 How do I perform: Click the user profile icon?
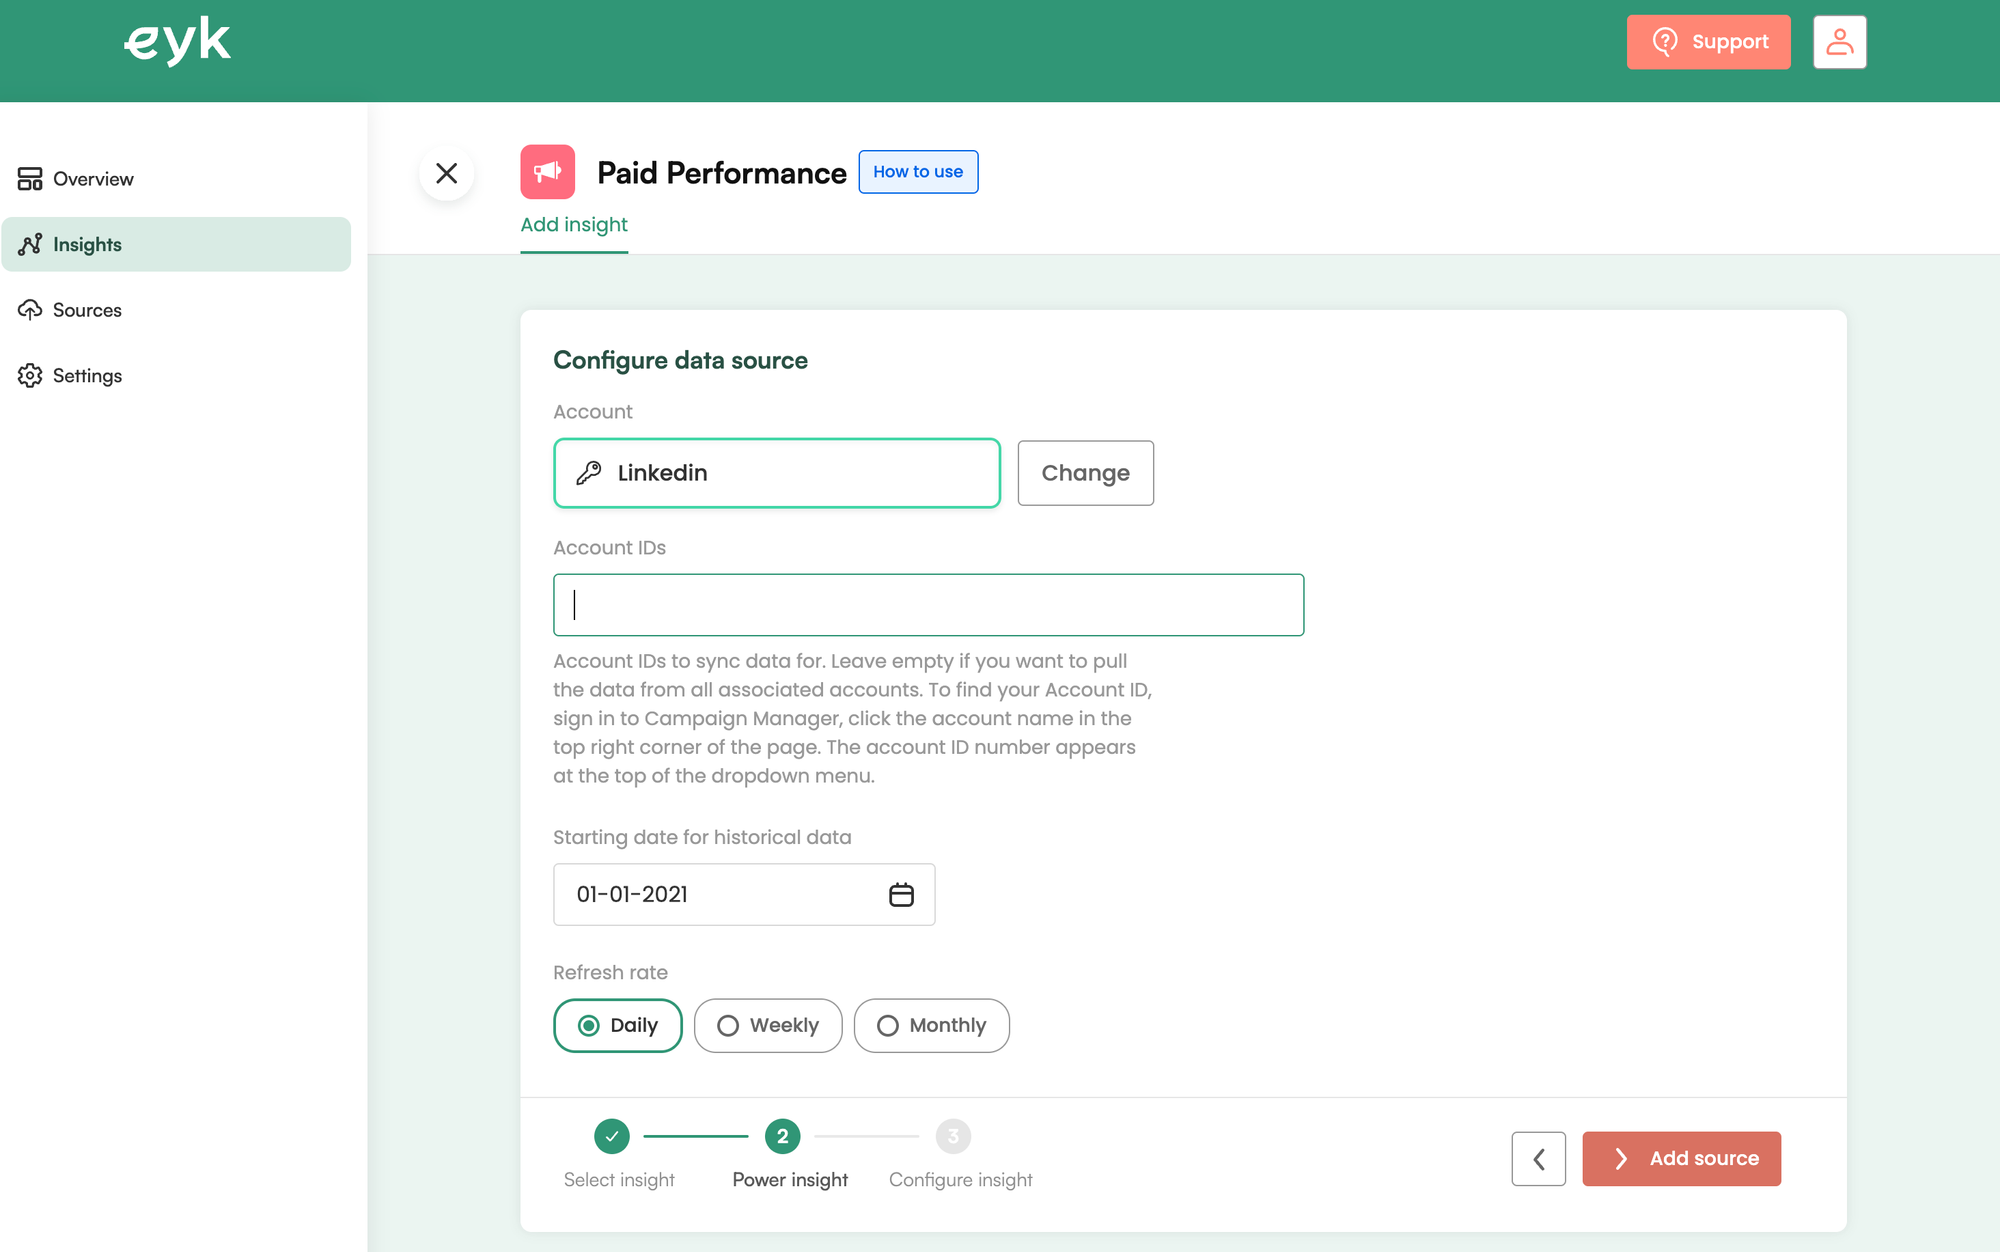(x=1840, y=42)
